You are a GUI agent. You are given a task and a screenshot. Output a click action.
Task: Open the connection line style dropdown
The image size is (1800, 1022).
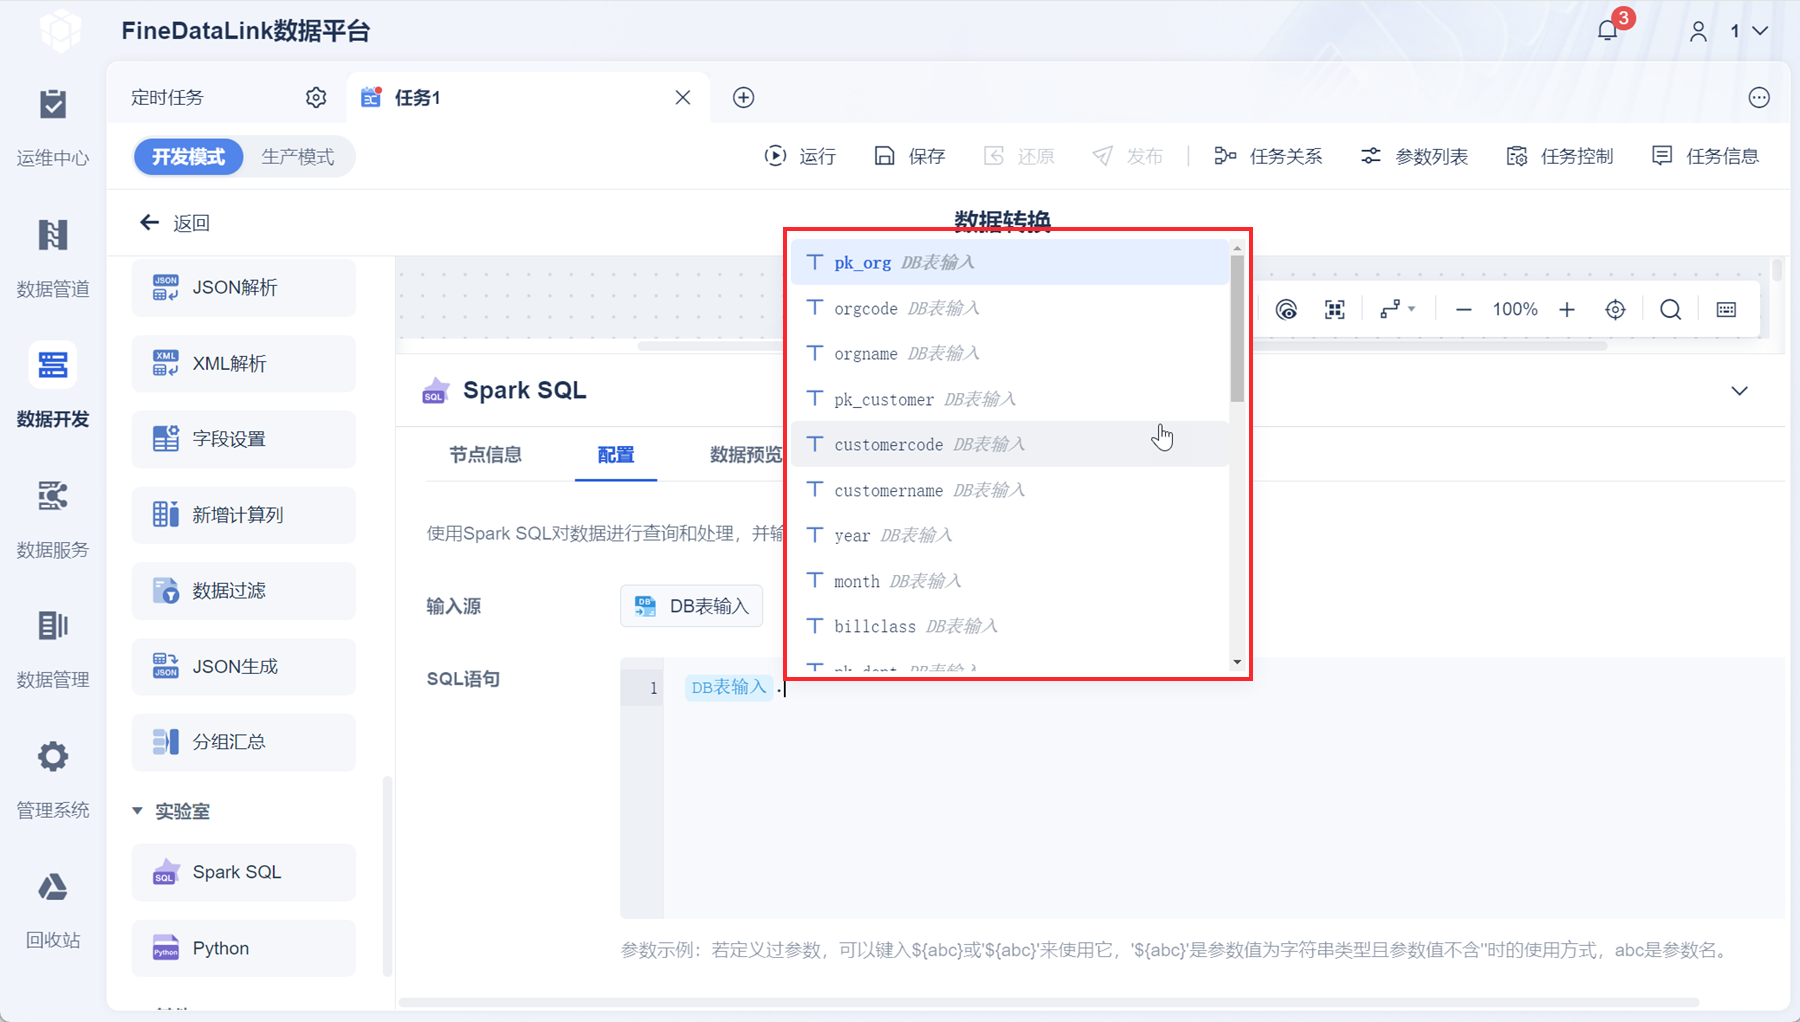pyautogui.click(x=1397, y=310)
